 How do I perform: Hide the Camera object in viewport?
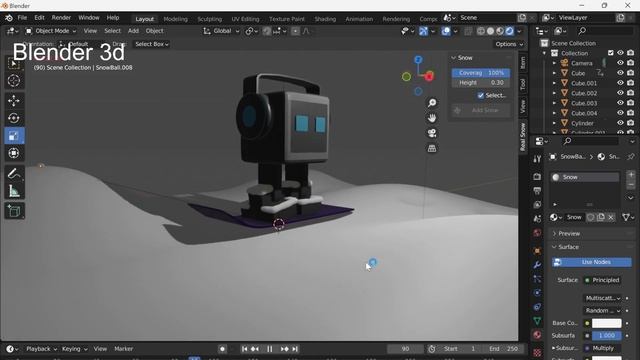point(620,63)
